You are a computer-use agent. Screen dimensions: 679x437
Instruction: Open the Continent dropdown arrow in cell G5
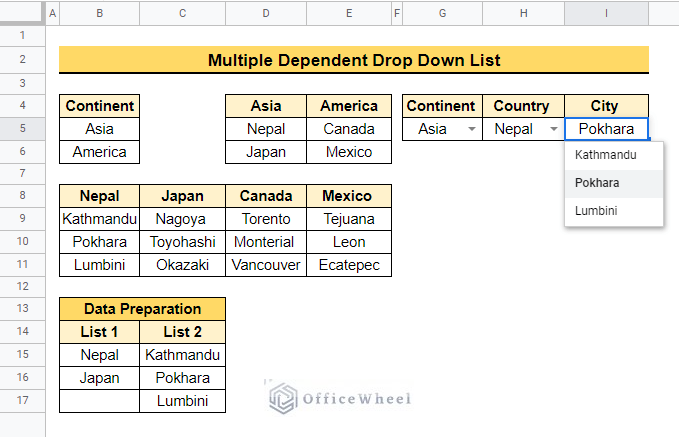tap(471, 129)
